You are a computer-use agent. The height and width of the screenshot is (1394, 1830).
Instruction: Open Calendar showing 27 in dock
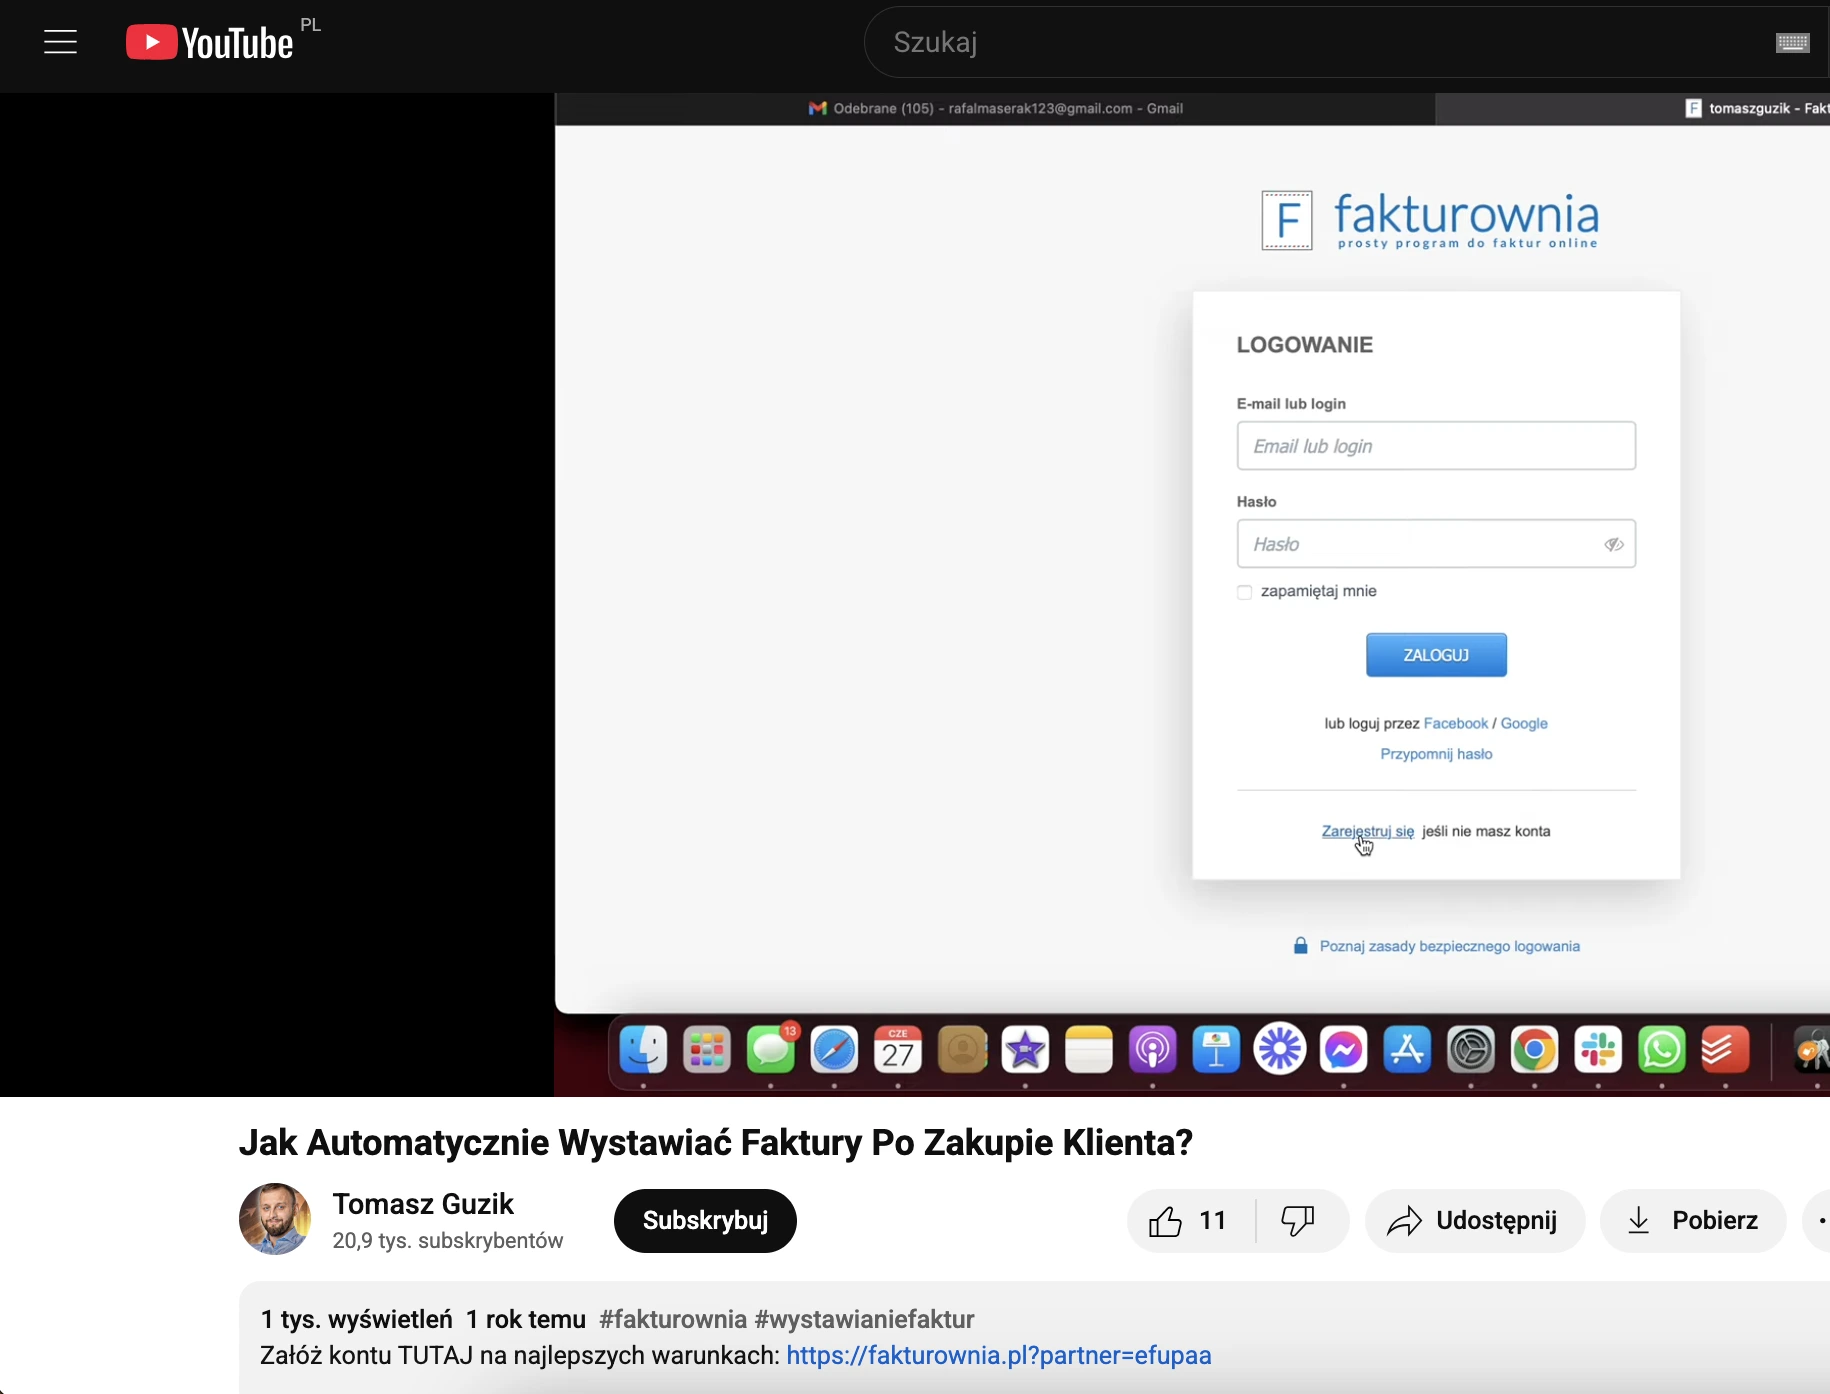pos(898,1051)
